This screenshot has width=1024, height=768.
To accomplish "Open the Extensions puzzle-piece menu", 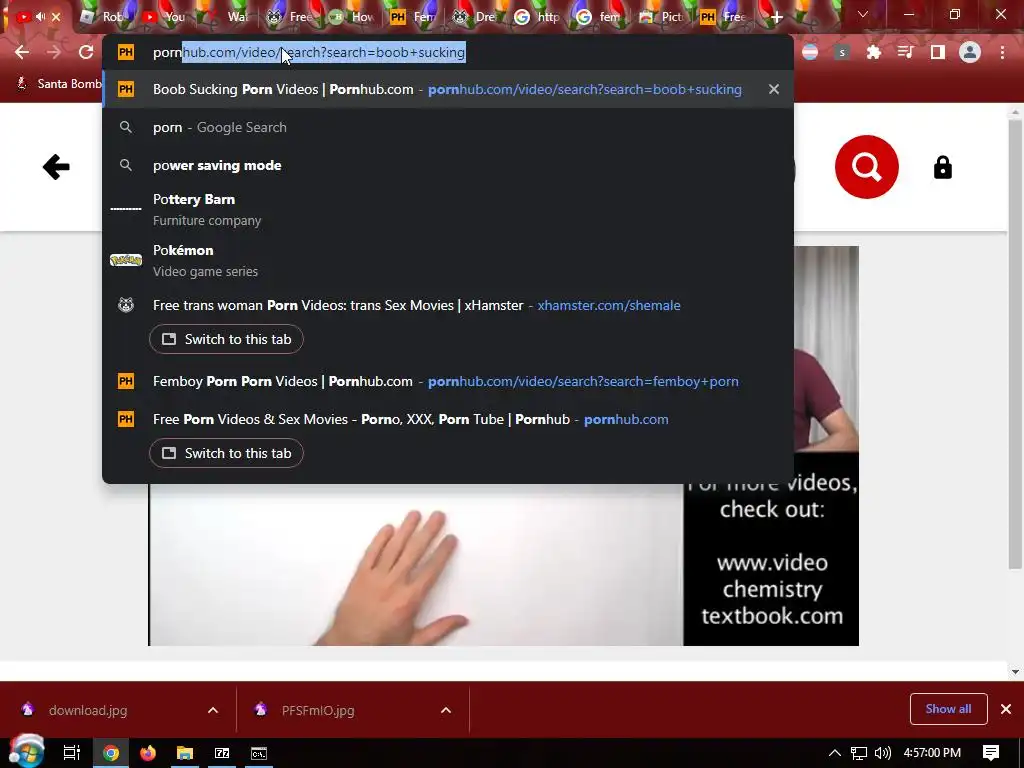I will [873, 52].
